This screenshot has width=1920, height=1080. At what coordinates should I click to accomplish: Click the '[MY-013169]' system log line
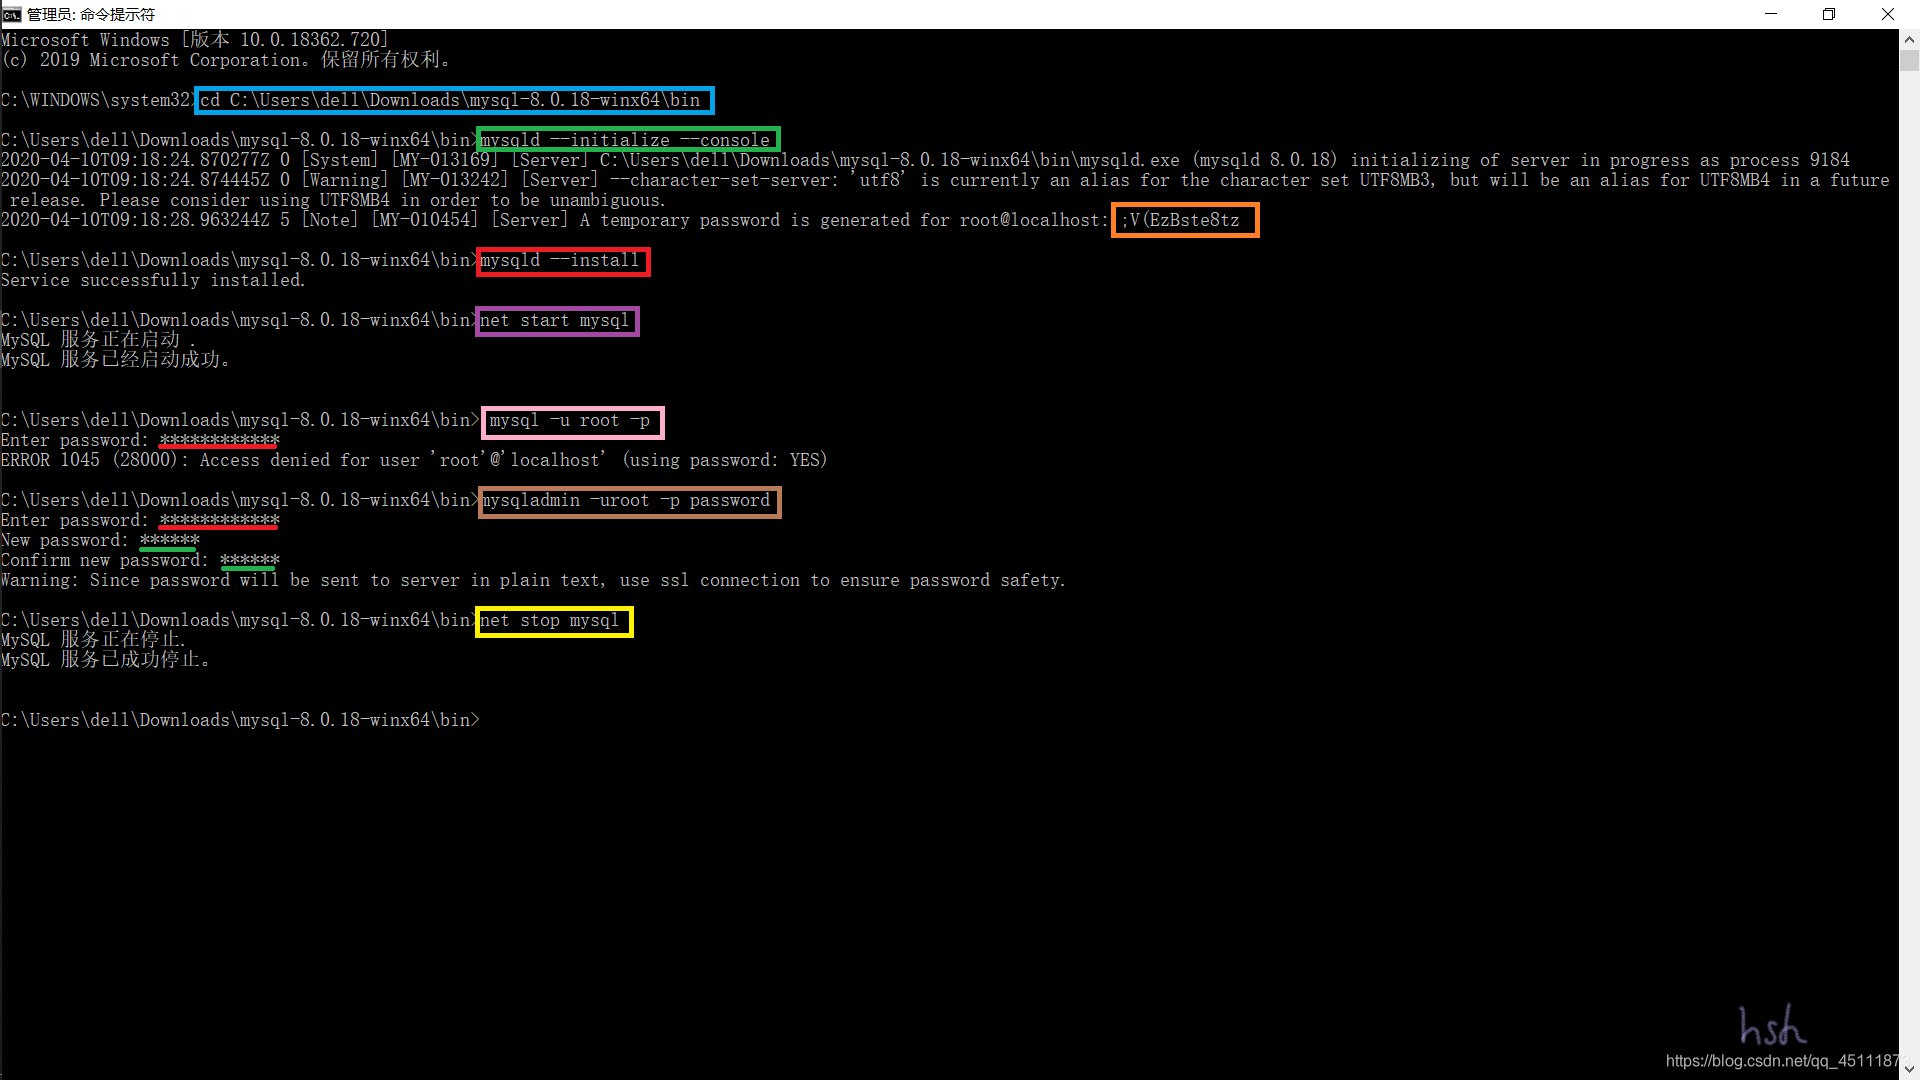[925, 160]
